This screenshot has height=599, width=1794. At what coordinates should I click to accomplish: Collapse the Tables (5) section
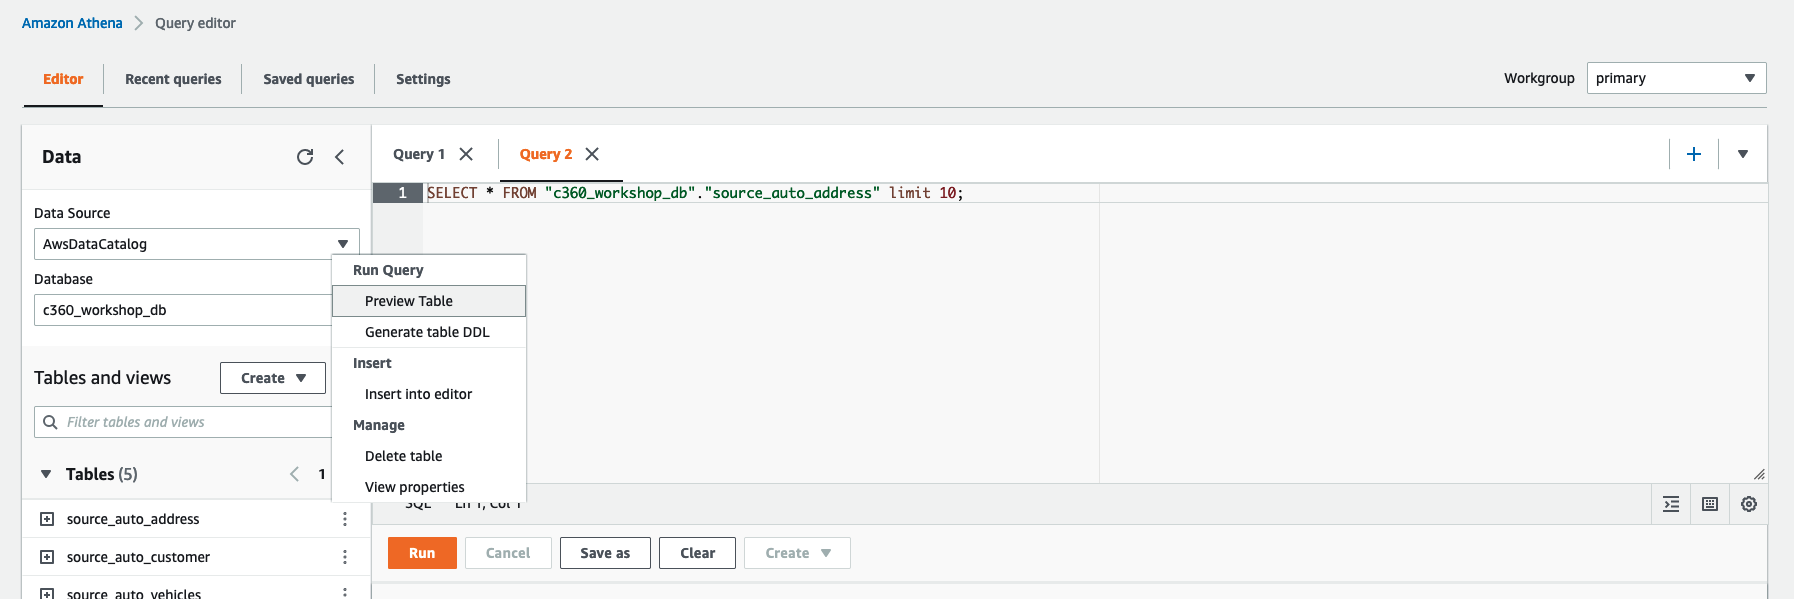coord(46,474)
